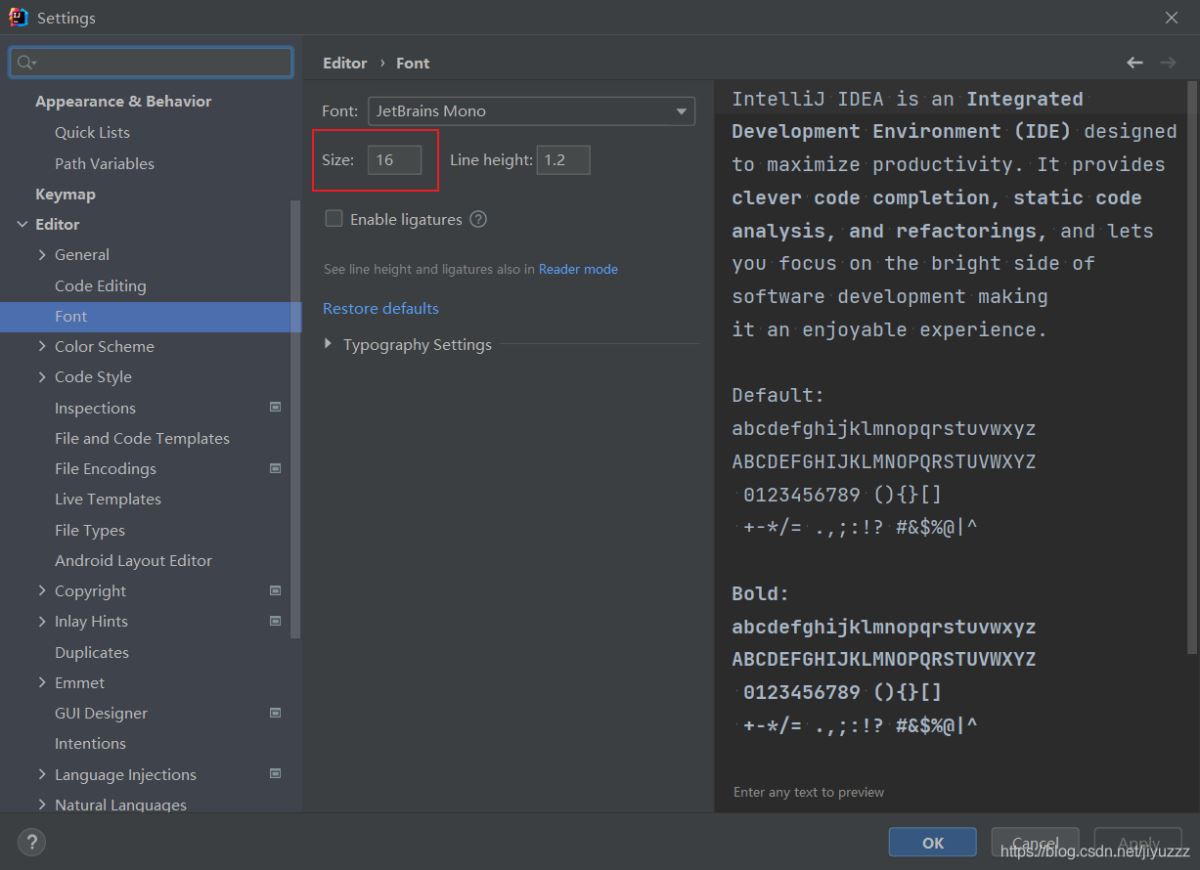The height and width of the screenshot is (870, 1200).
Task: Click the Line height input field
Action: [x=563, y=160]
